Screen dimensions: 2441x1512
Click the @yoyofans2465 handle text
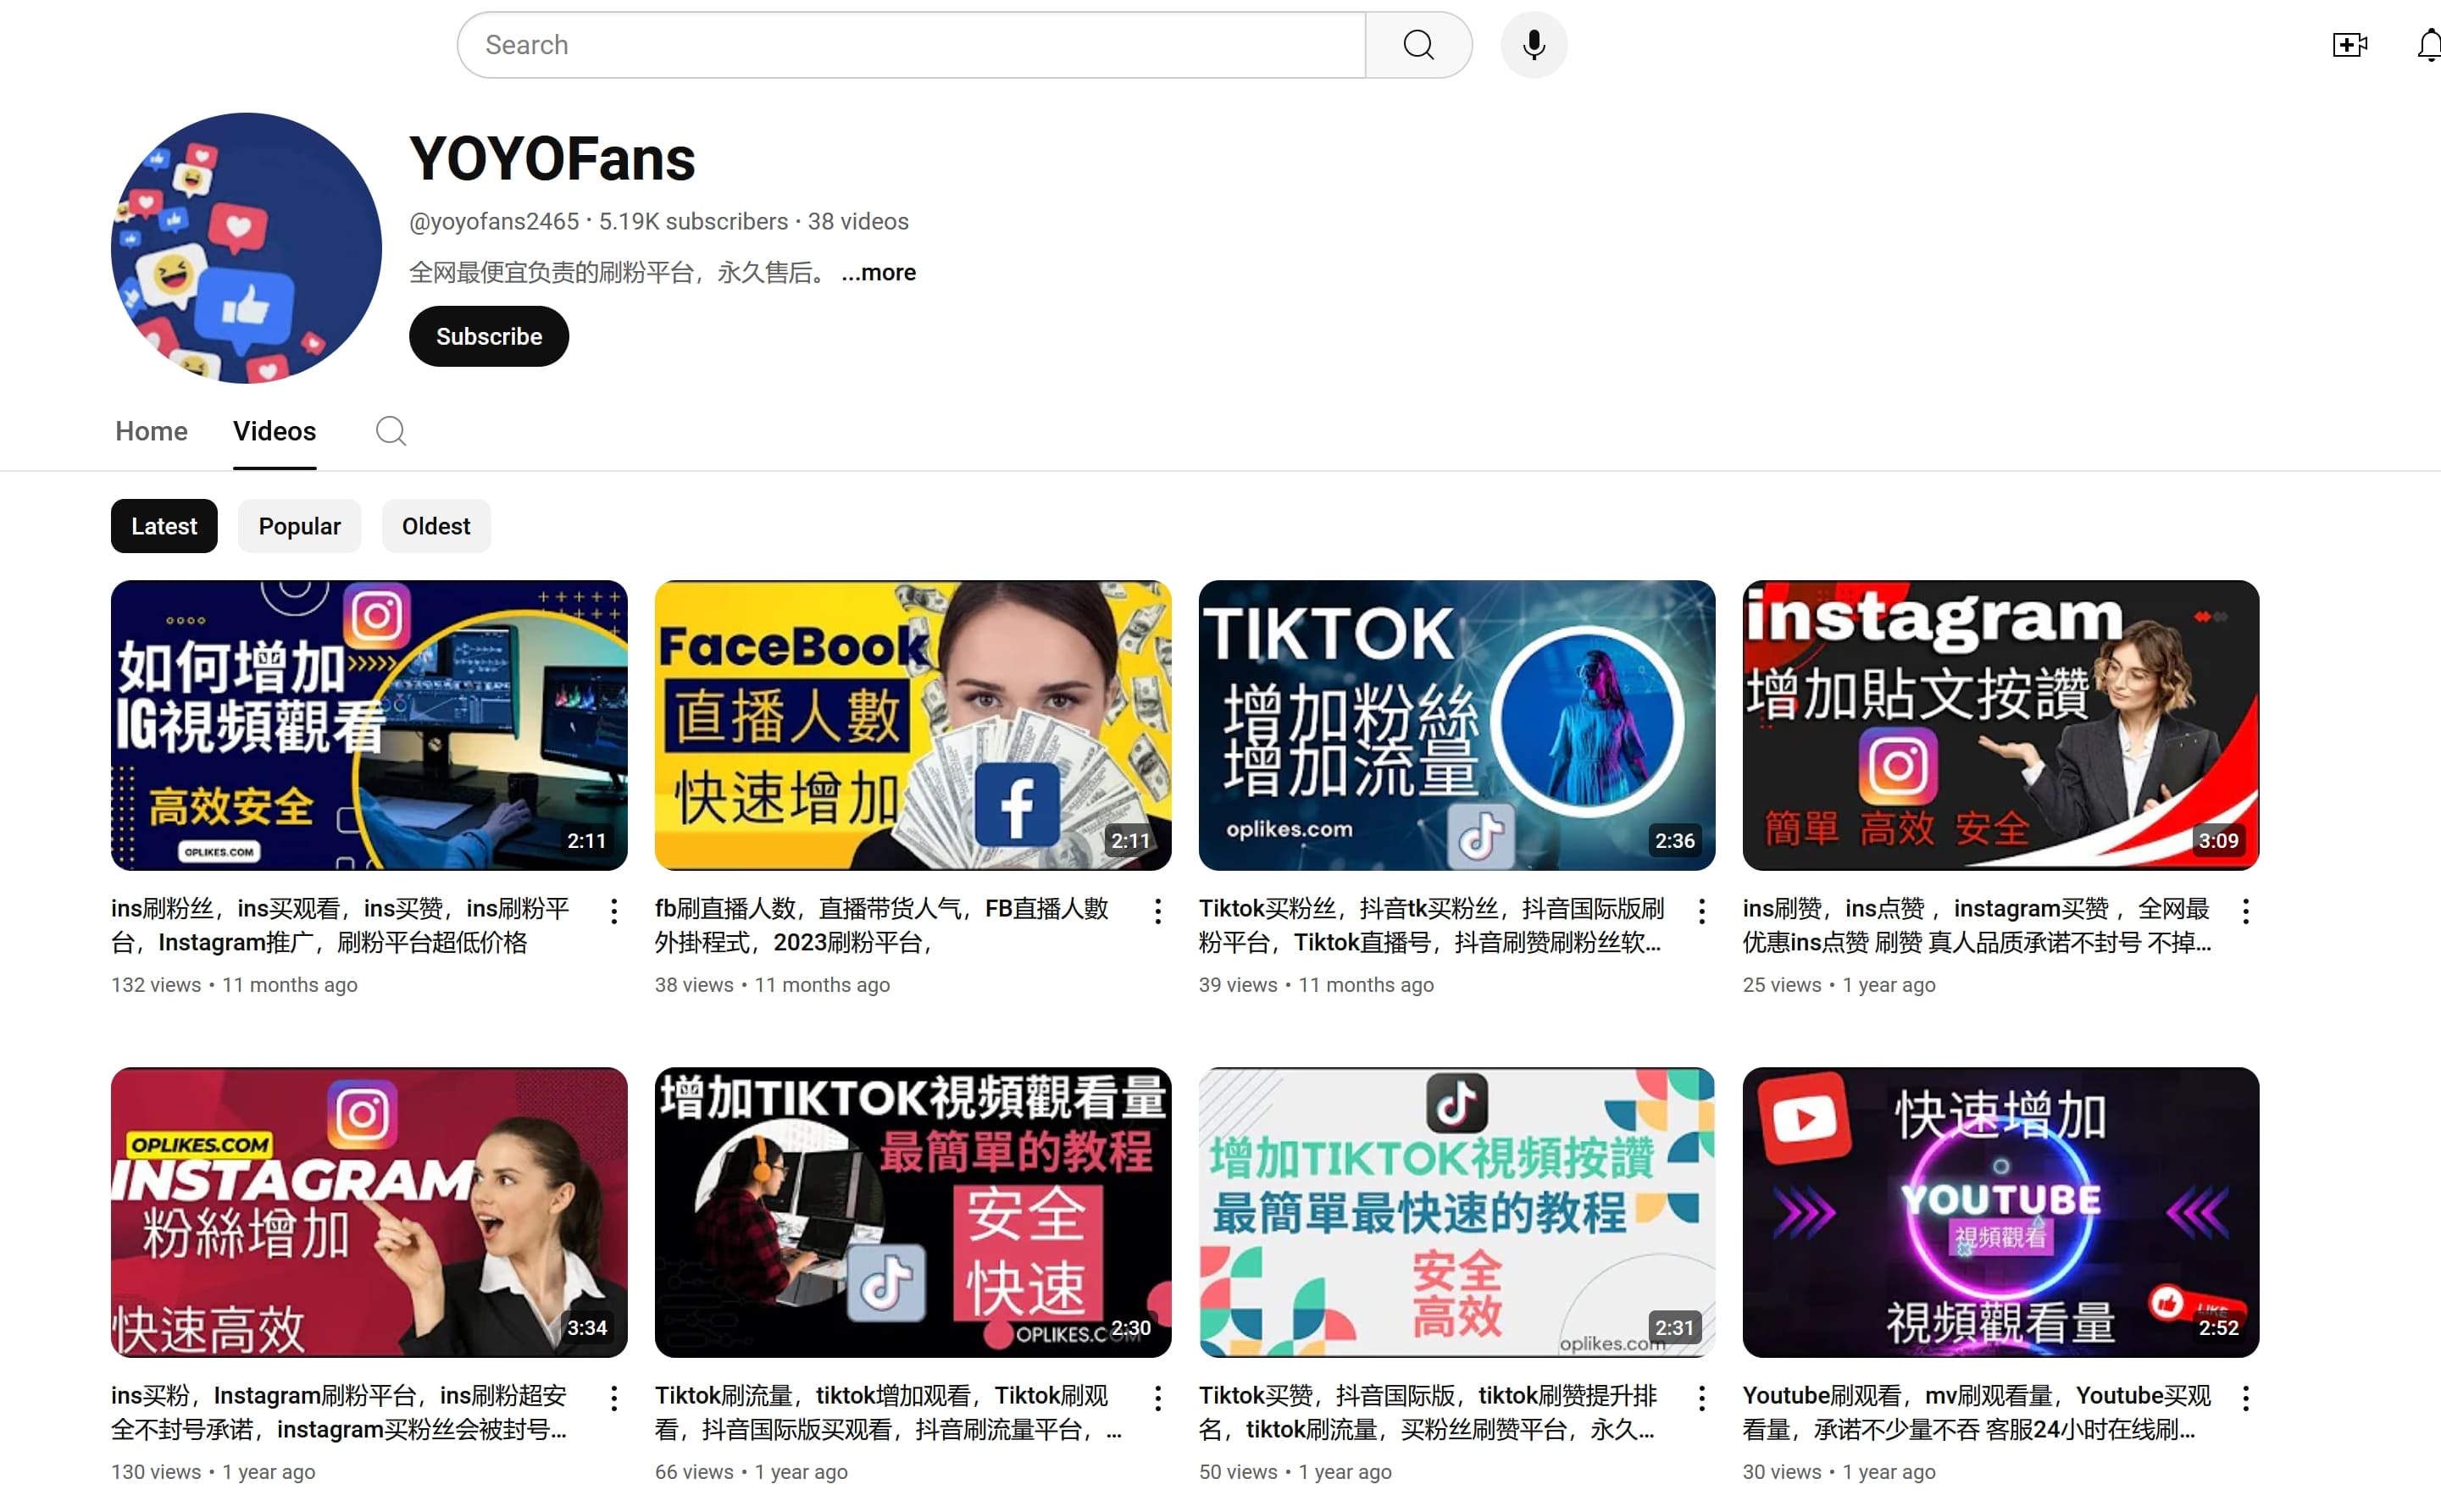pyautogui.click(x=494, y=221)
